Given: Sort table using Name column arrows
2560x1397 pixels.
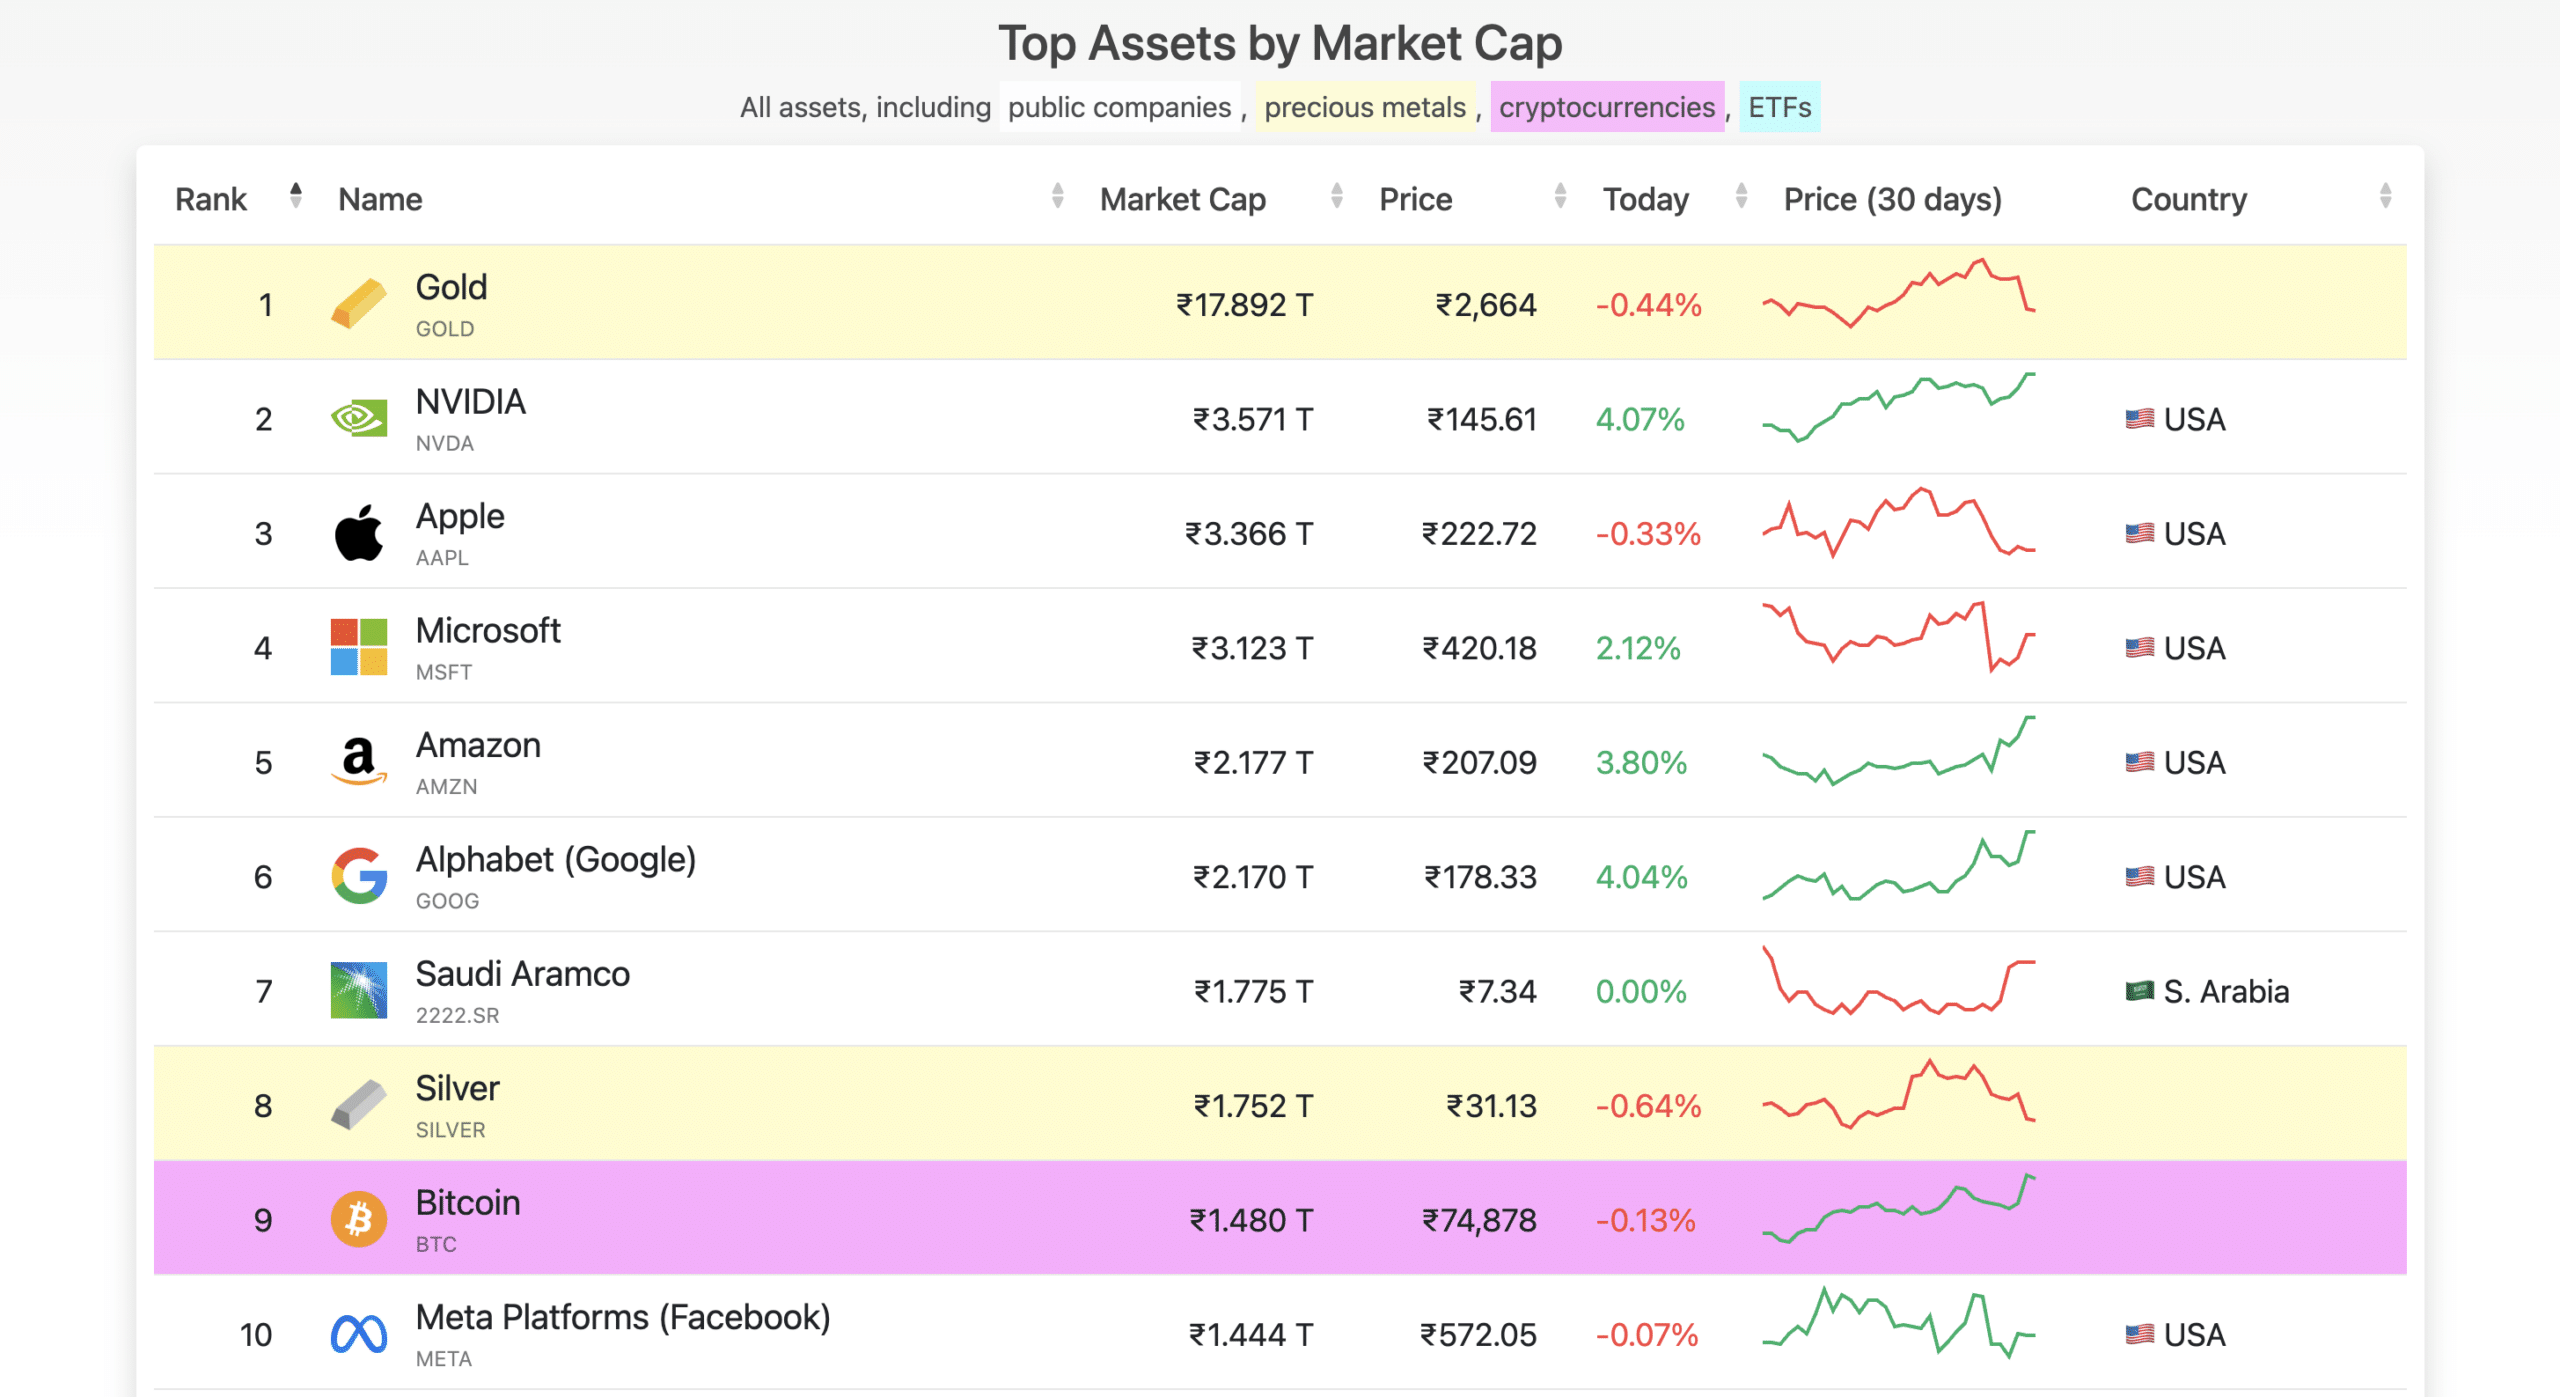Looking at the screenshot, I should [x=1057, y=196].
